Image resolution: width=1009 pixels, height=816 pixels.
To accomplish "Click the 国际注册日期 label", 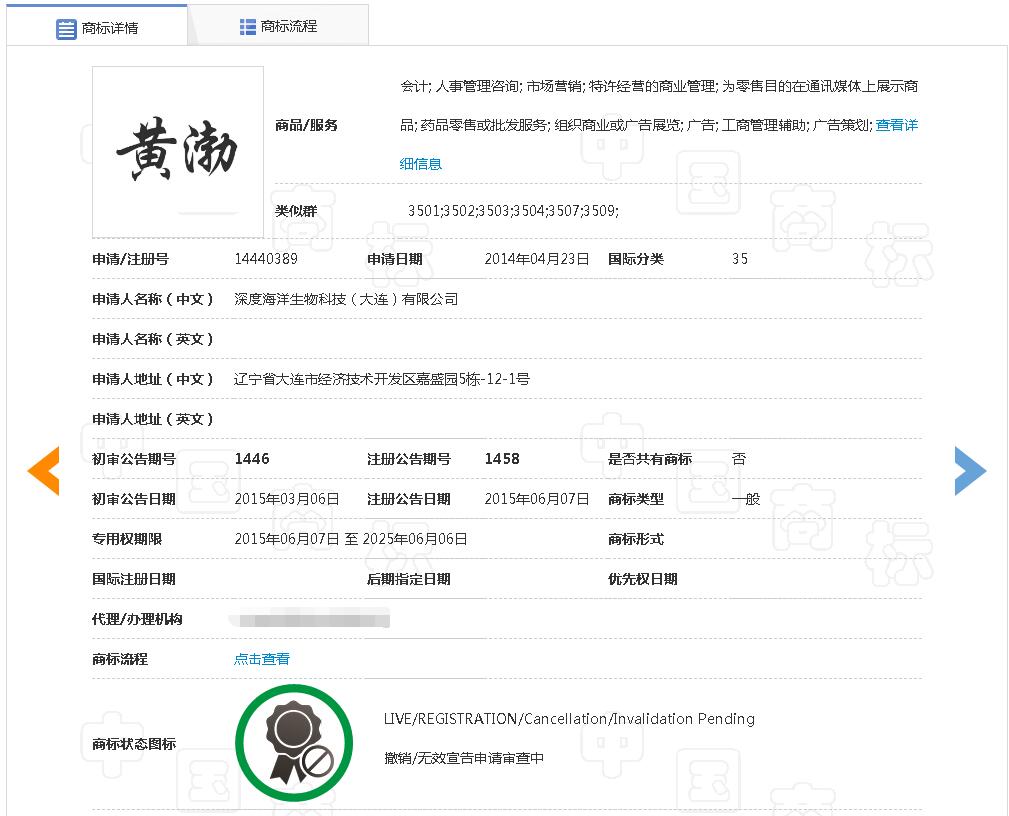I will coord(134,579).
